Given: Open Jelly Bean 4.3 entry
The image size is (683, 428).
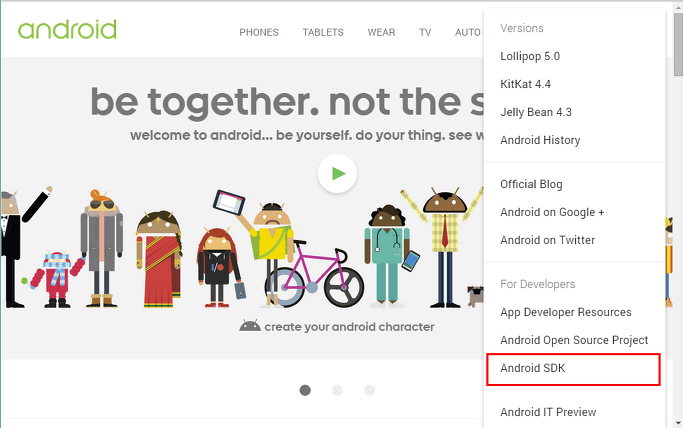Looking at the screenshot, I should click(x=536, y=112).
